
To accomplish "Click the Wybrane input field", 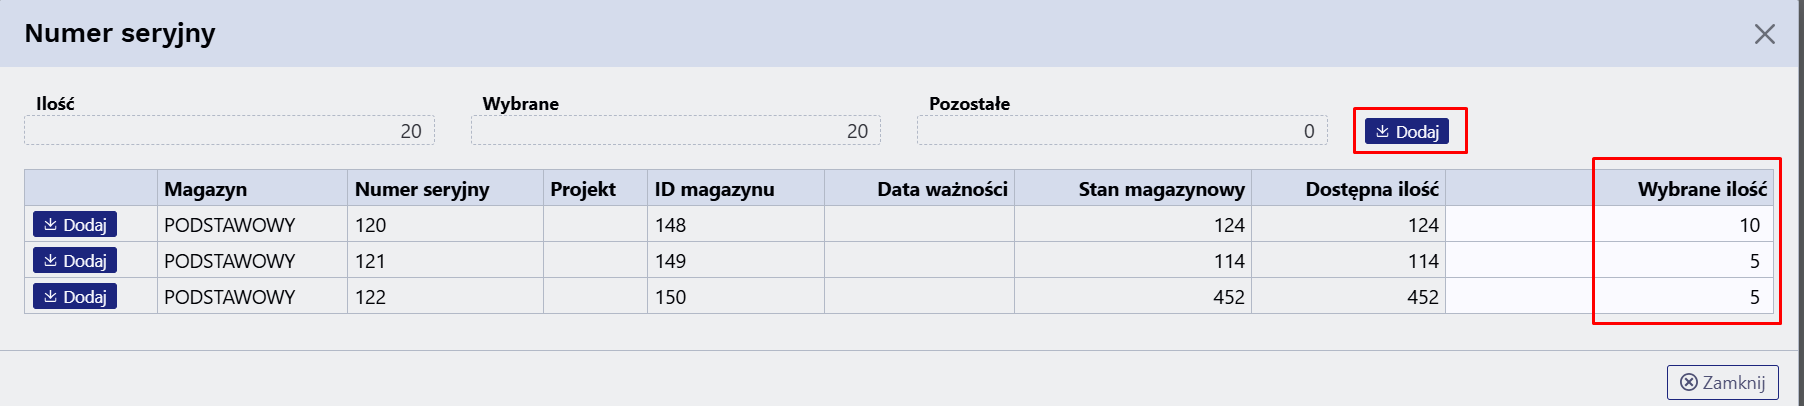I will click(x=675, y=130).
